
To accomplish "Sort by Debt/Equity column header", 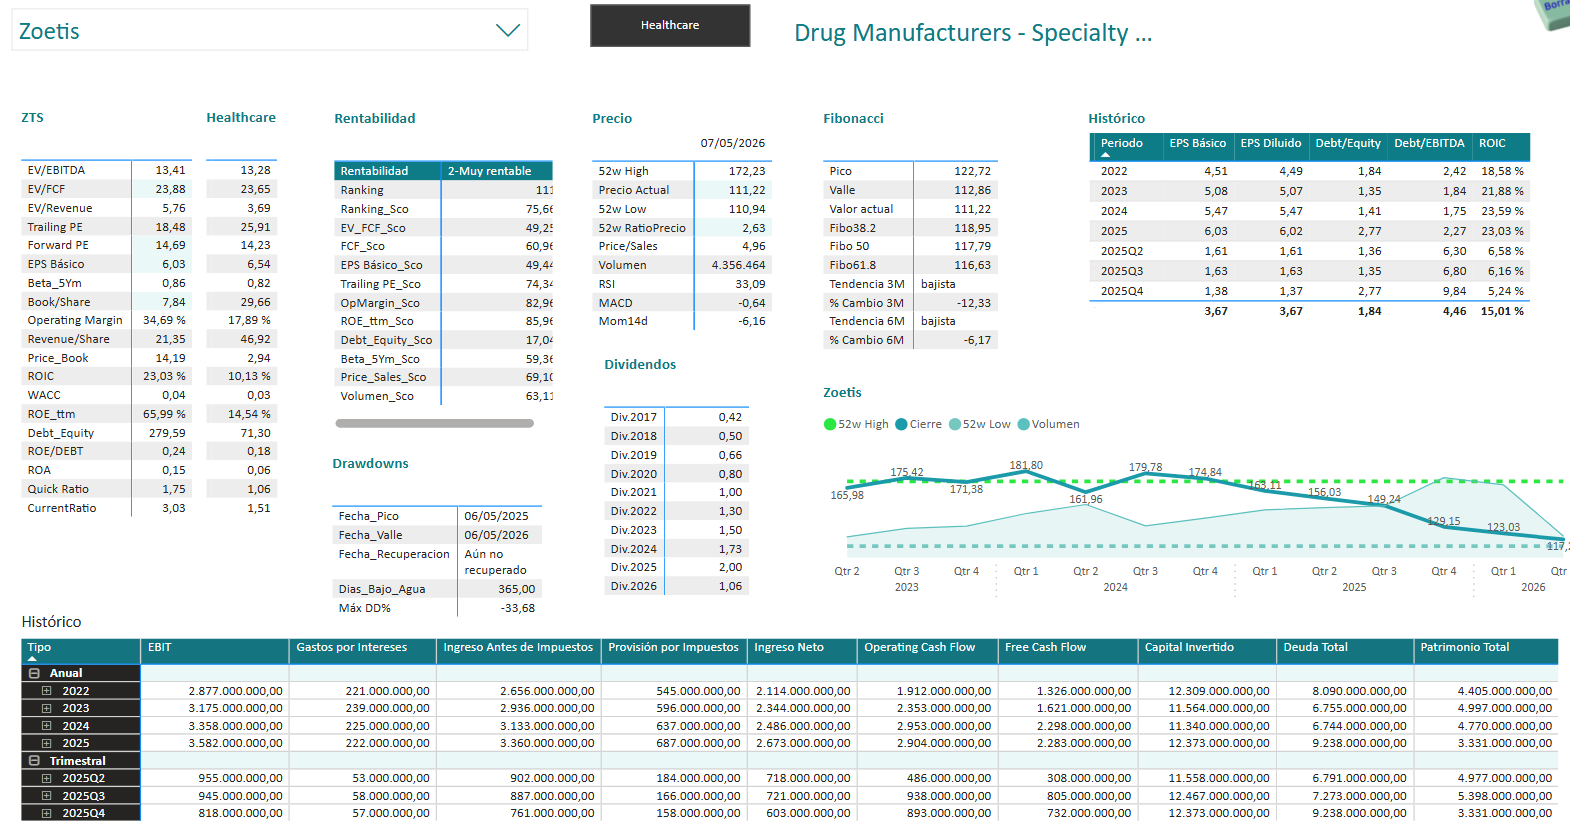I will (x=1348, y=143).
